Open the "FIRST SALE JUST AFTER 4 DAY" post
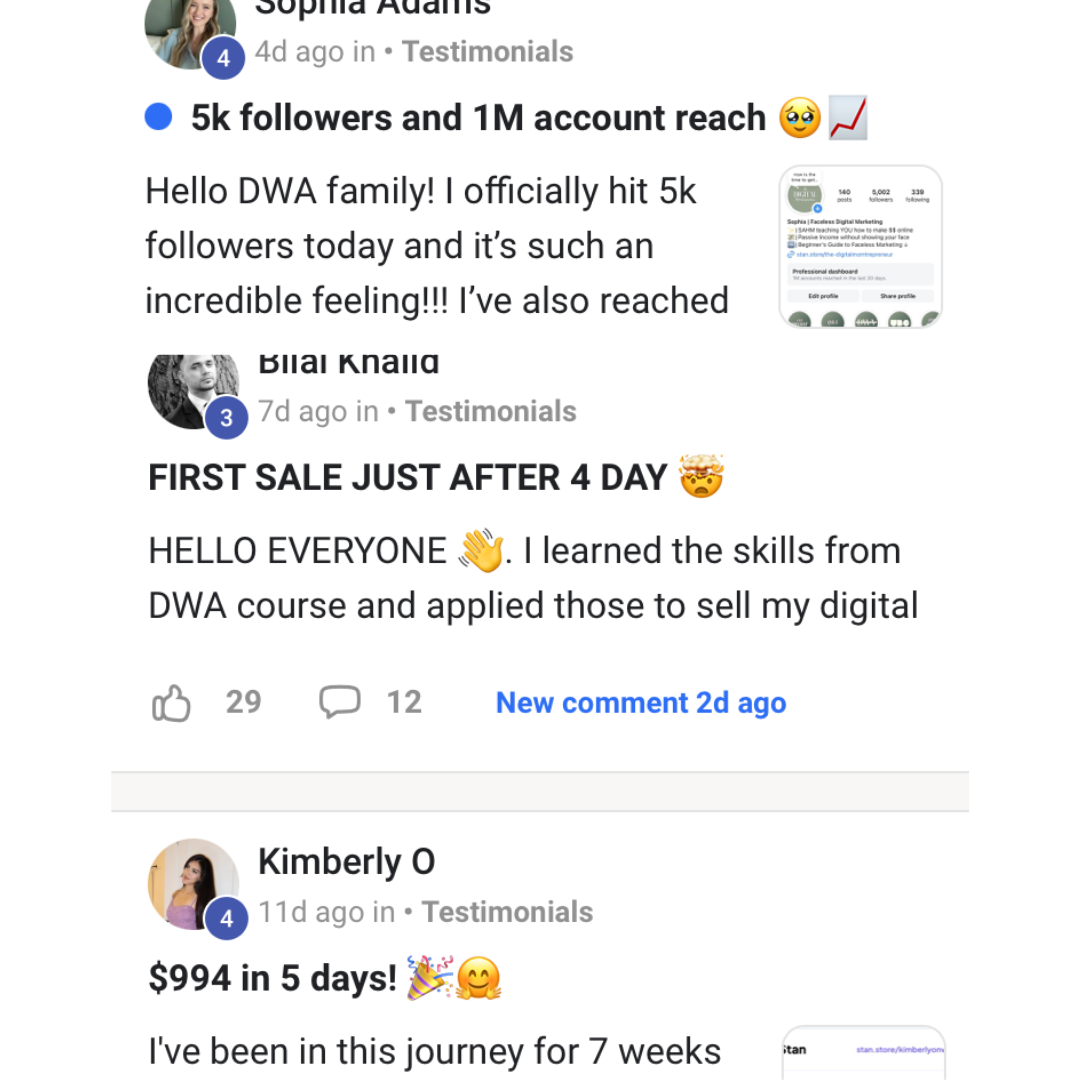The width and height of the screenshot is (1080, 1080). click(x=408, y=477)
